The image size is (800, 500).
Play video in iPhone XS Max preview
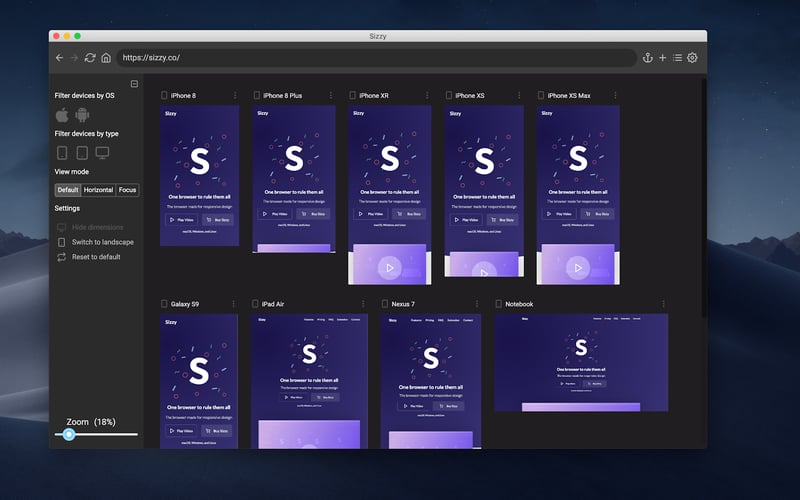coord(578,268)
